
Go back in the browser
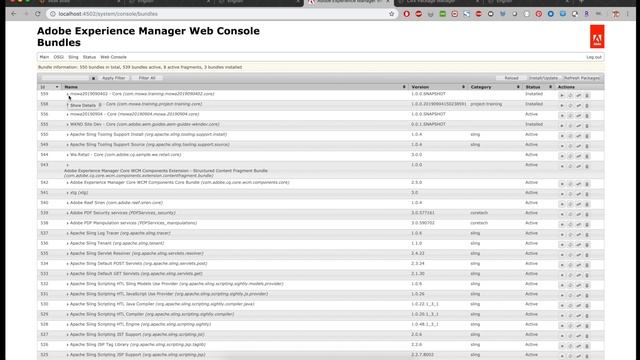[14, 14]
